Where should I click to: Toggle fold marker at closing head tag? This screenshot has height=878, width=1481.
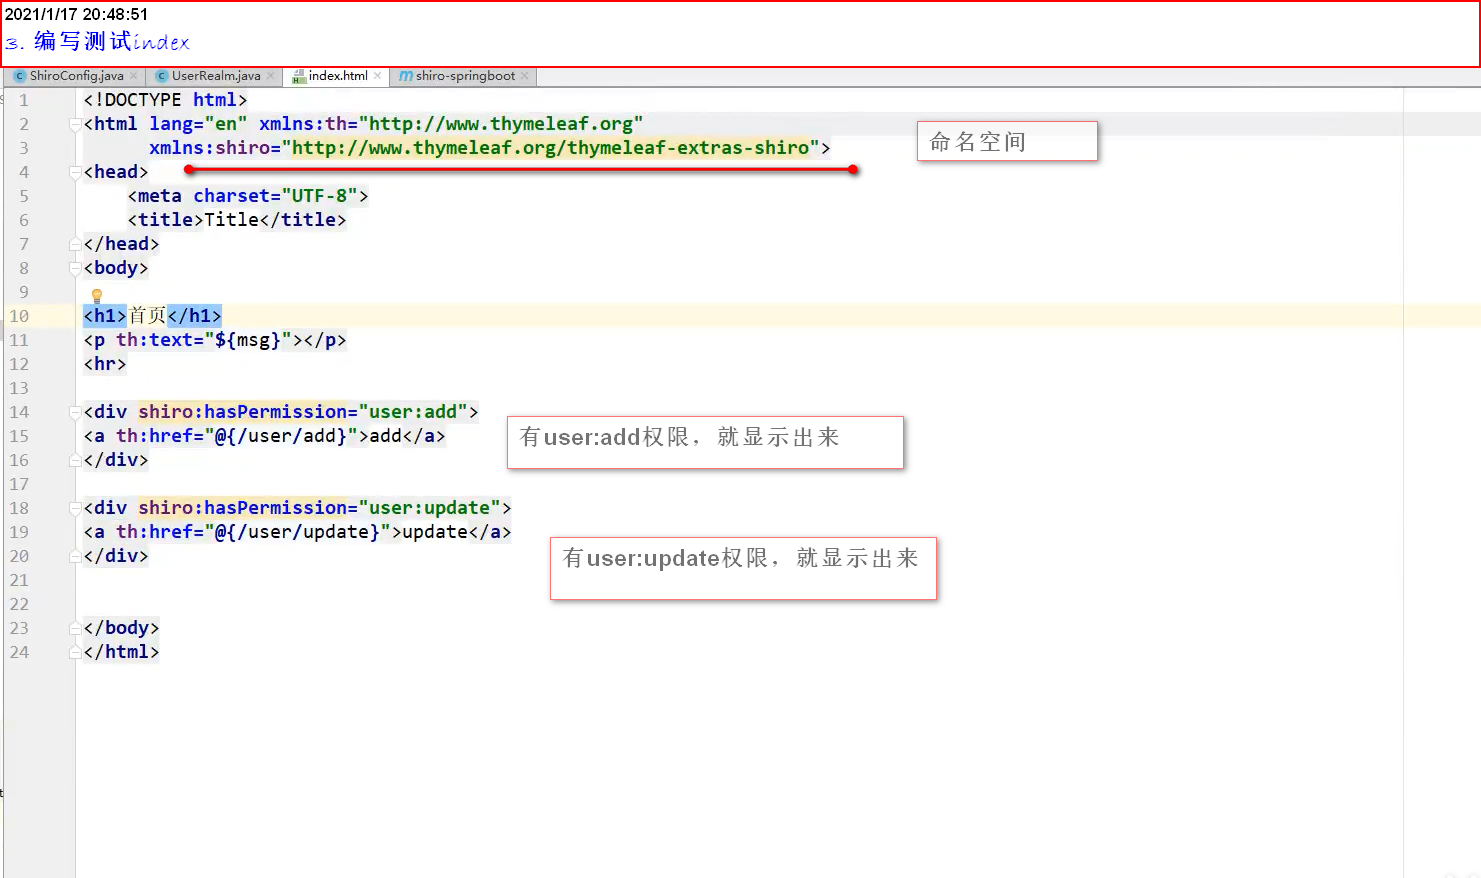tap(75, 244)
